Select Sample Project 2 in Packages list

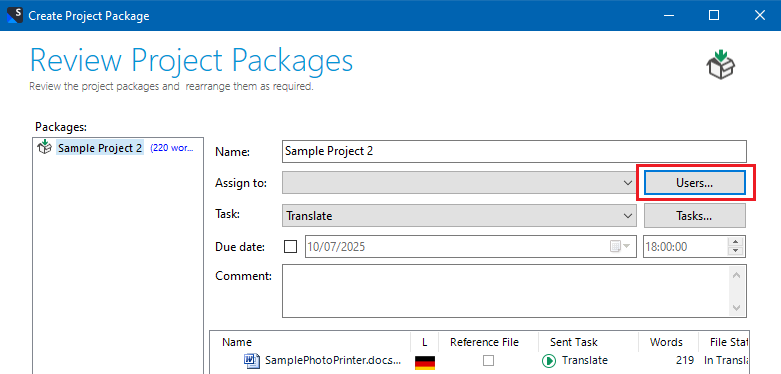click(100, 148)
